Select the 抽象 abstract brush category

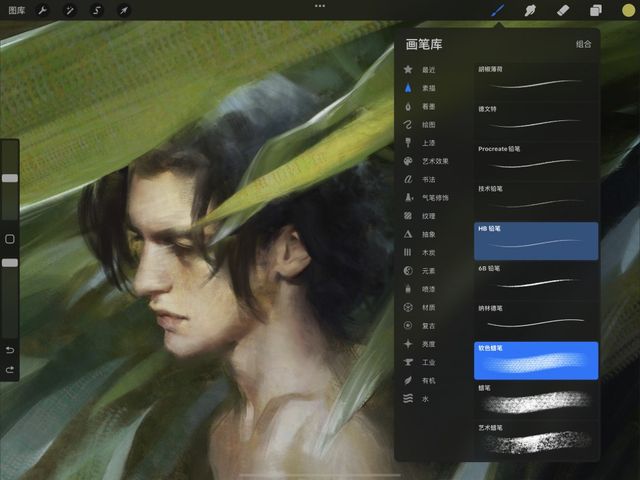point(420,234)
